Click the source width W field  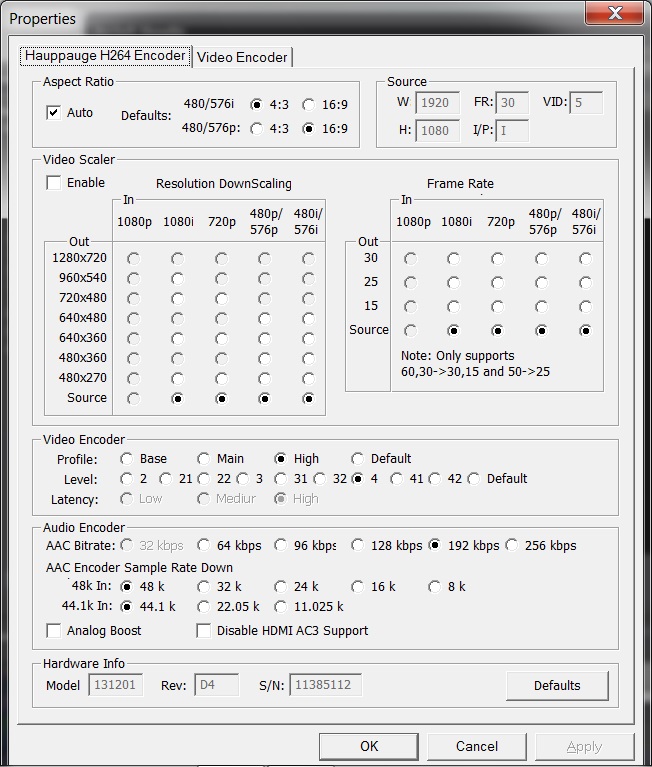coord(437,103)
